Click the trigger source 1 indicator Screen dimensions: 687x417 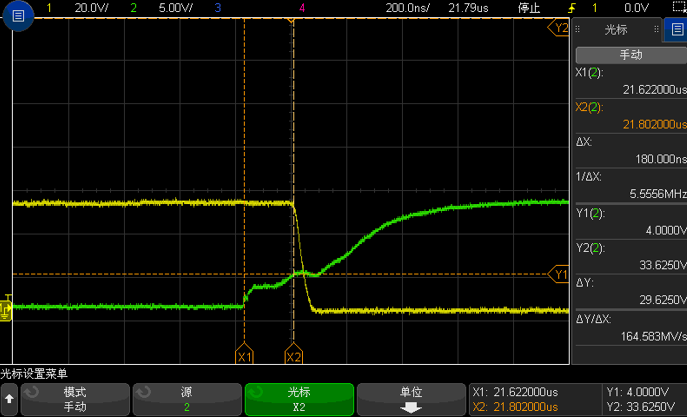pos(595,7)
